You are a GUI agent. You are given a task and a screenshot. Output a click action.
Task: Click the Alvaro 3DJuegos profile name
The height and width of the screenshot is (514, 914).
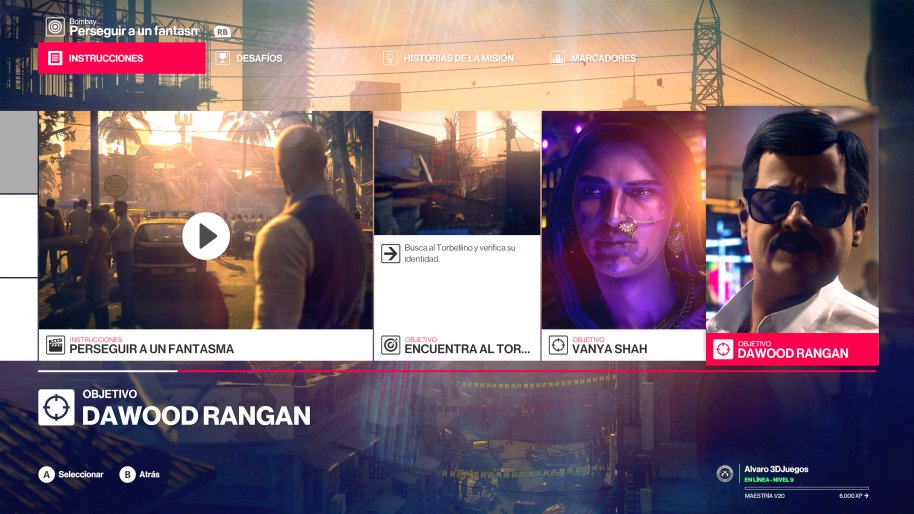coord(776,469)
